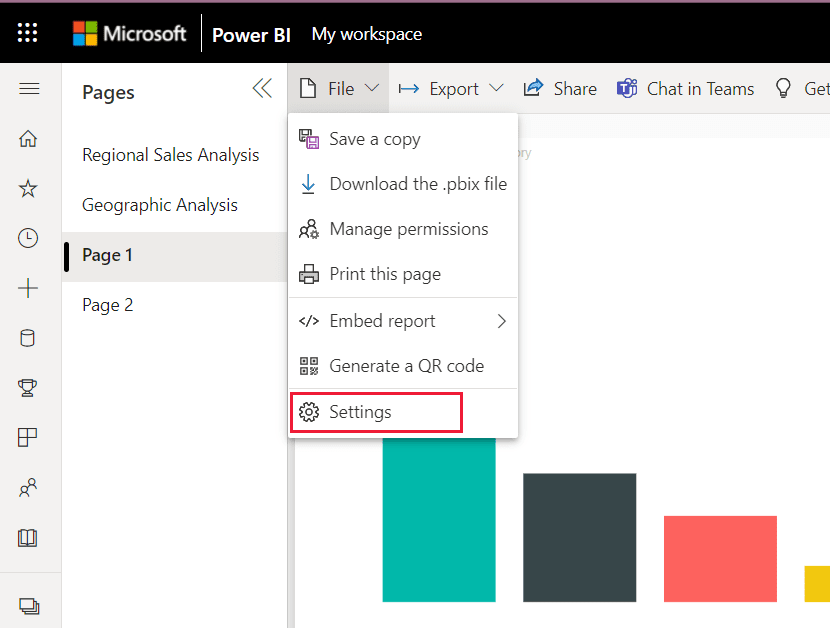Open Regional Sales Analysis page

click(170, 155)
